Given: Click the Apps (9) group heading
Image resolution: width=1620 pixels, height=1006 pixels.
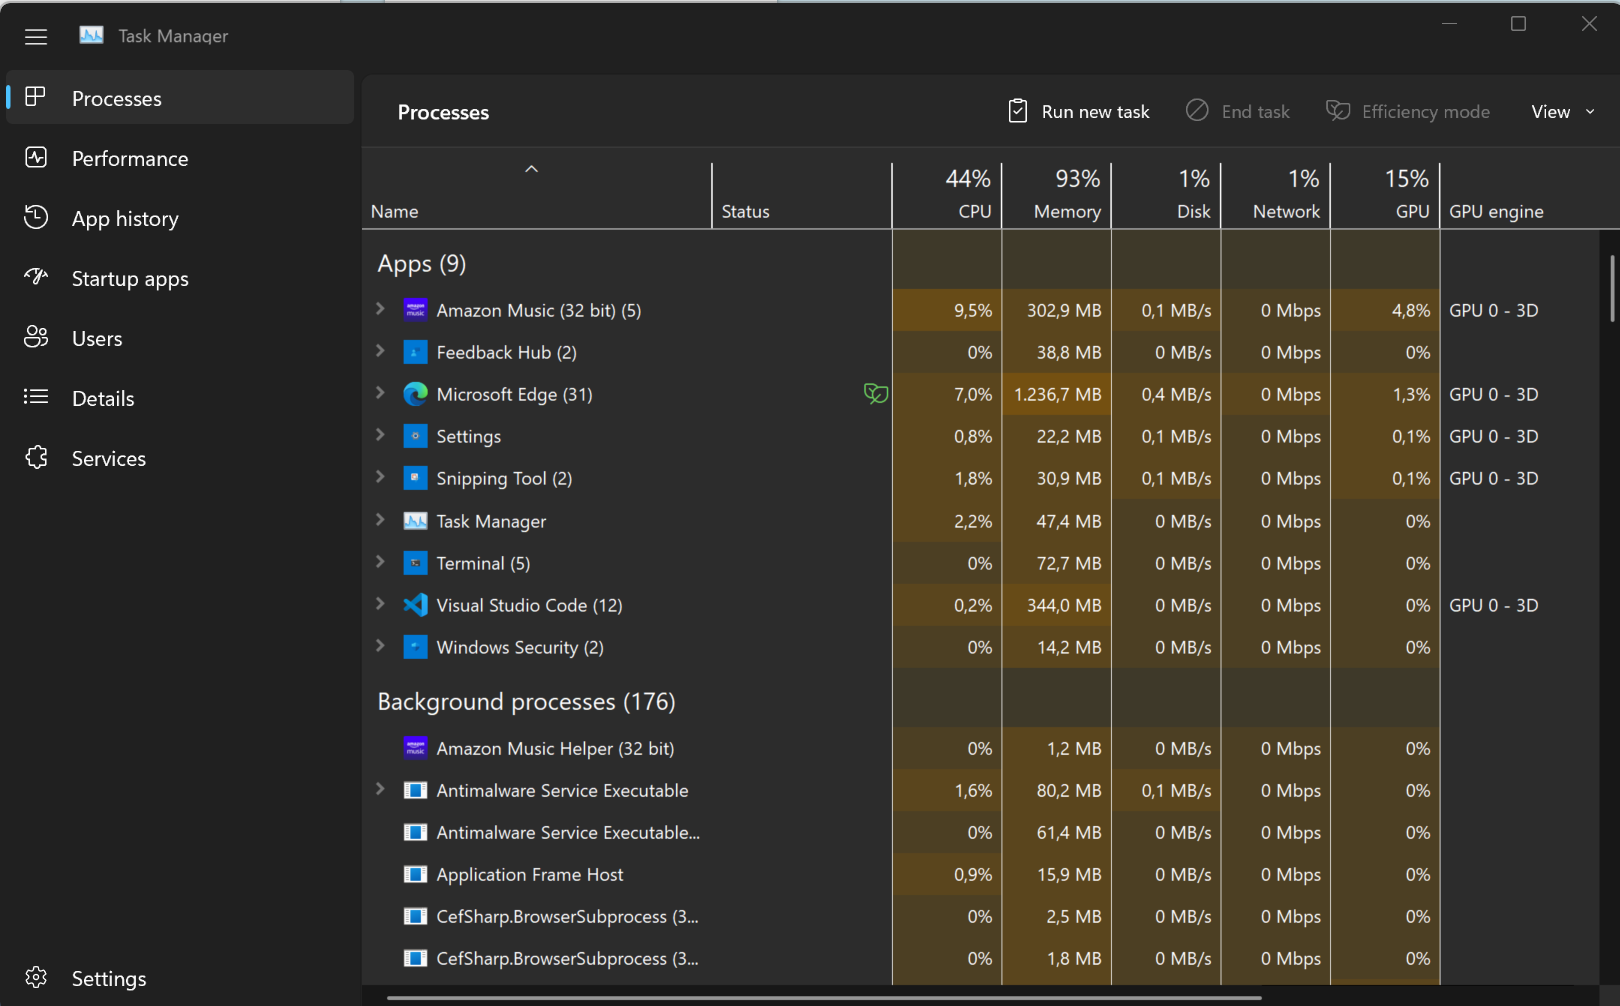Looking at the screenshot, I should 422,263.
